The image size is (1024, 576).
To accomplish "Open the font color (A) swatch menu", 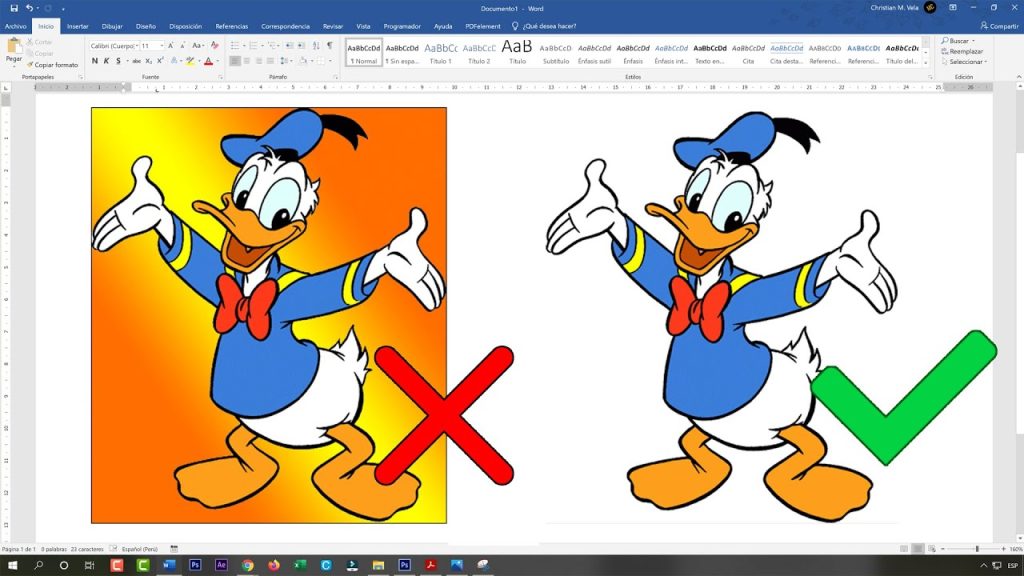I will pyautogui.click(x=207, y=61).
